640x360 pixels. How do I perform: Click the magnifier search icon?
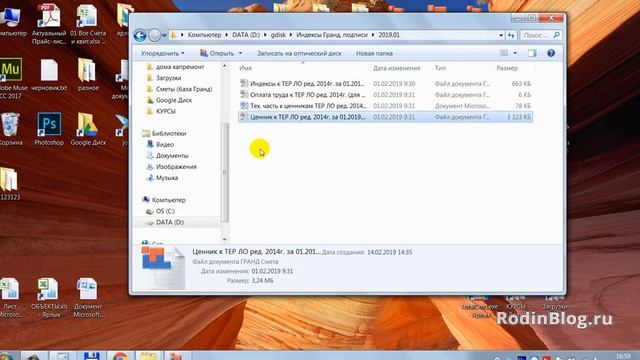coord(556,36)
